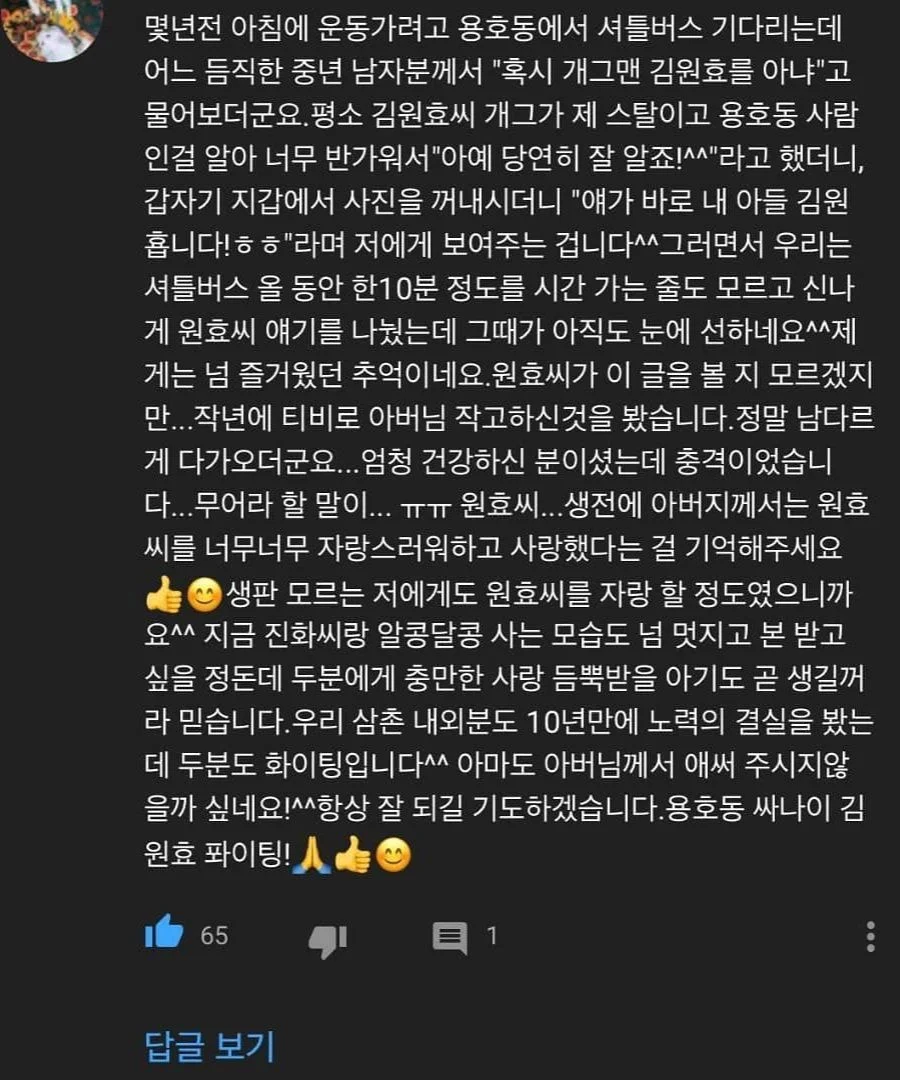Click the first line starting 몇년전 아침에
This screenshot has height=1080, width=900.
tap(493, 28)
